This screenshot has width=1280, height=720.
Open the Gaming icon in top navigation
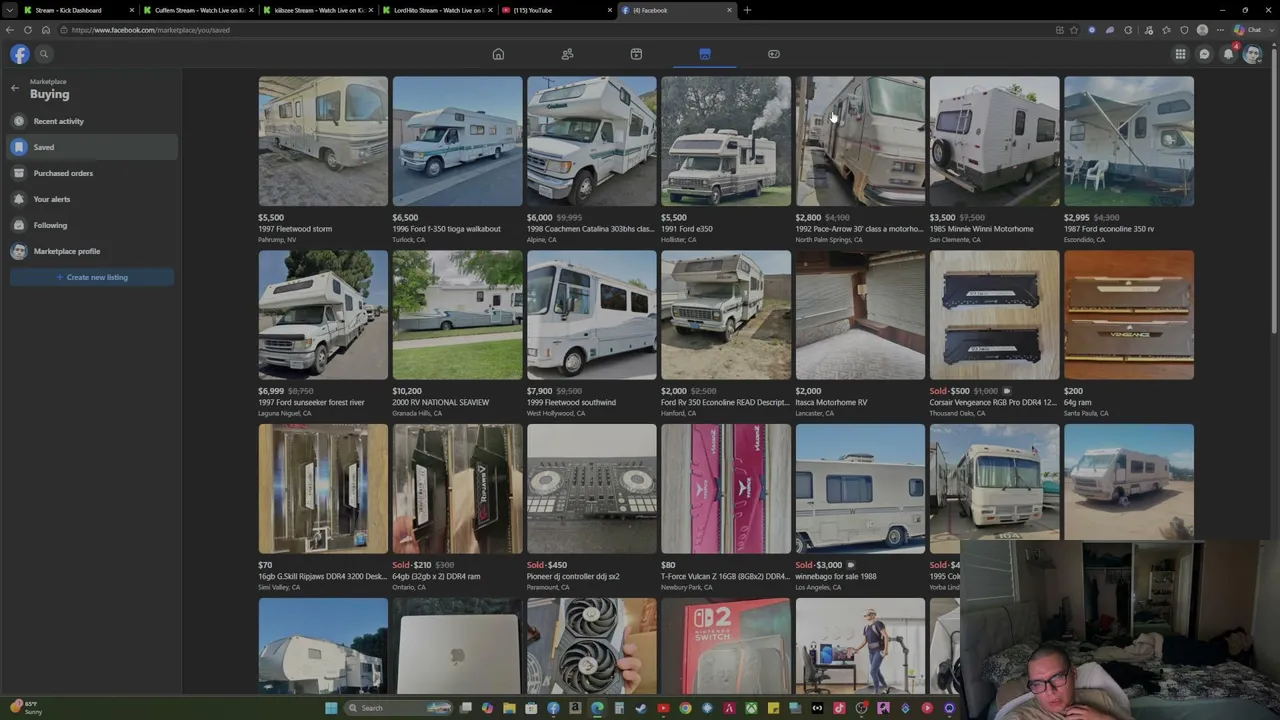774,54
